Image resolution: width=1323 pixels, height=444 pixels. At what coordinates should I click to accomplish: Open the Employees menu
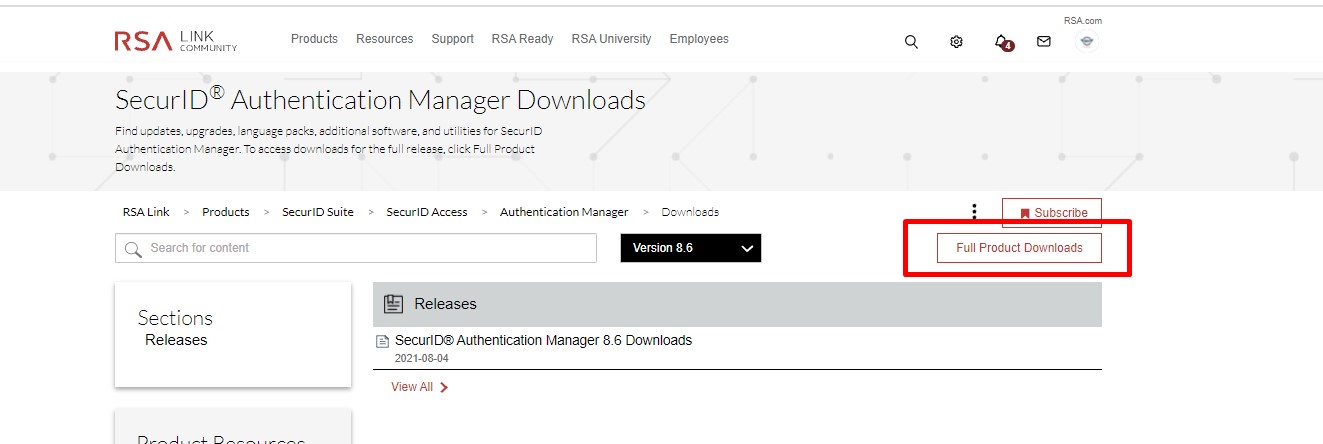coord(699,39)
